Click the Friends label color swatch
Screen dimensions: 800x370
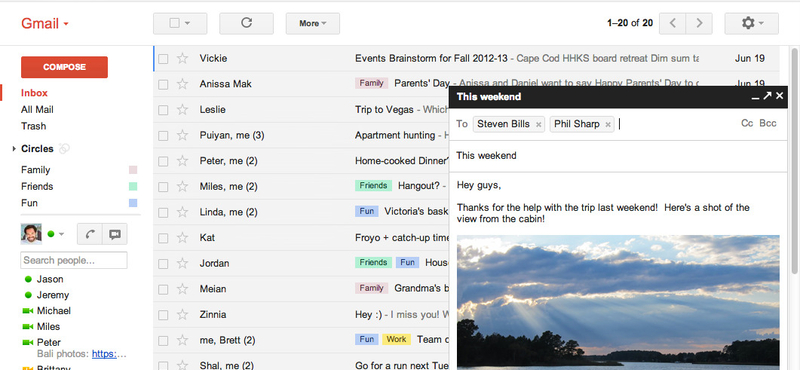[x=133, y=186]
